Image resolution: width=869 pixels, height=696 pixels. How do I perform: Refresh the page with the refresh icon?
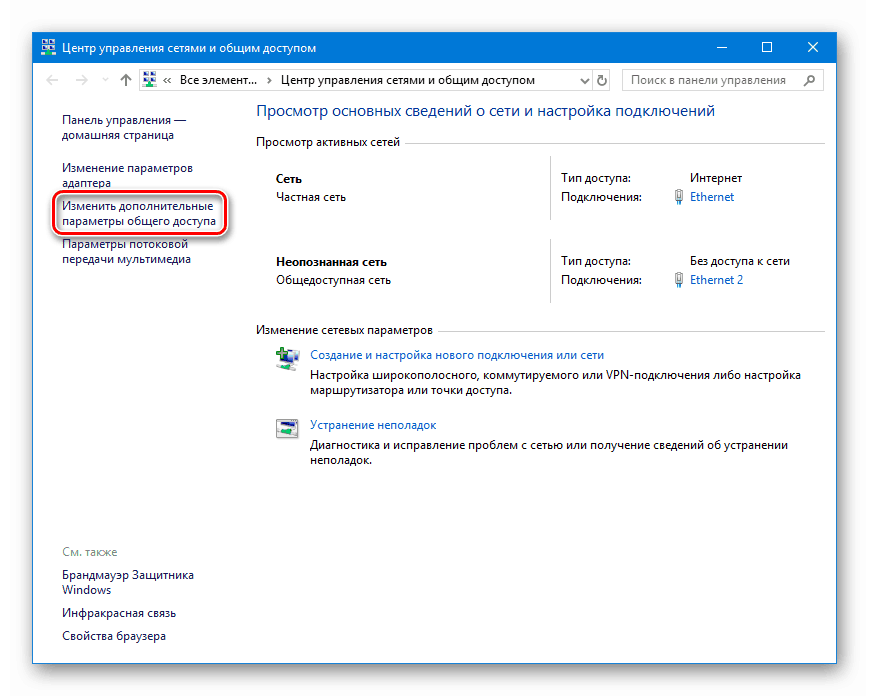click(602, 80)
